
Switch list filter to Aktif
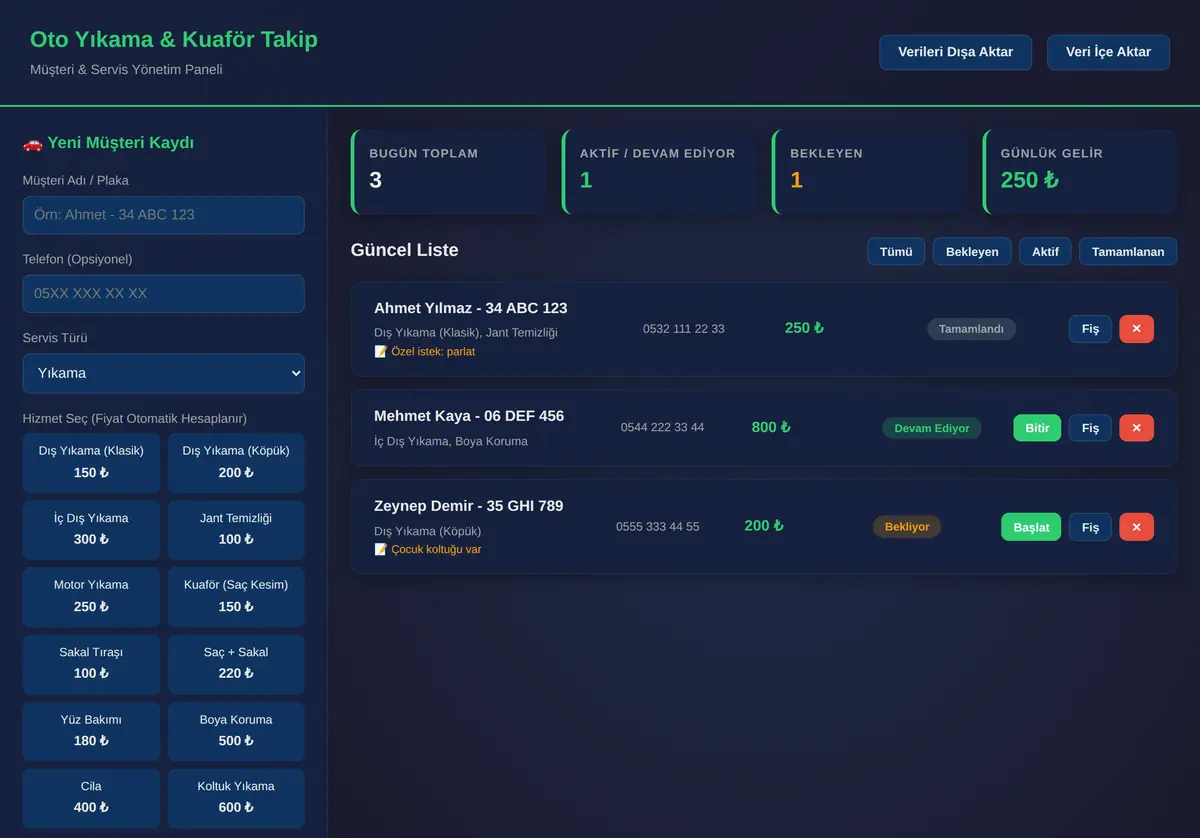click(1045, 251)
